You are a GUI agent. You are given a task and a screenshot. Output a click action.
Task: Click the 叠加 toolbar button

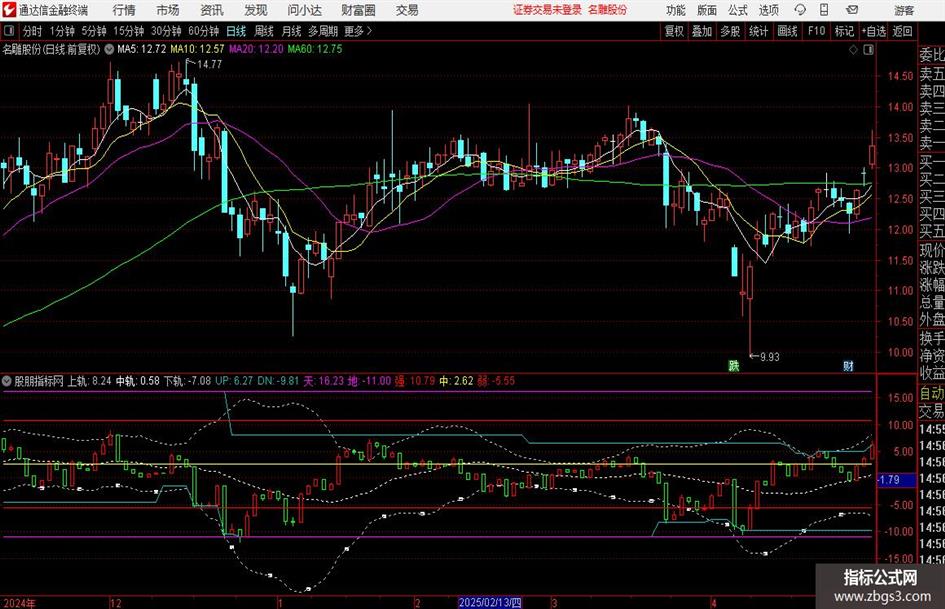point(702,31)
